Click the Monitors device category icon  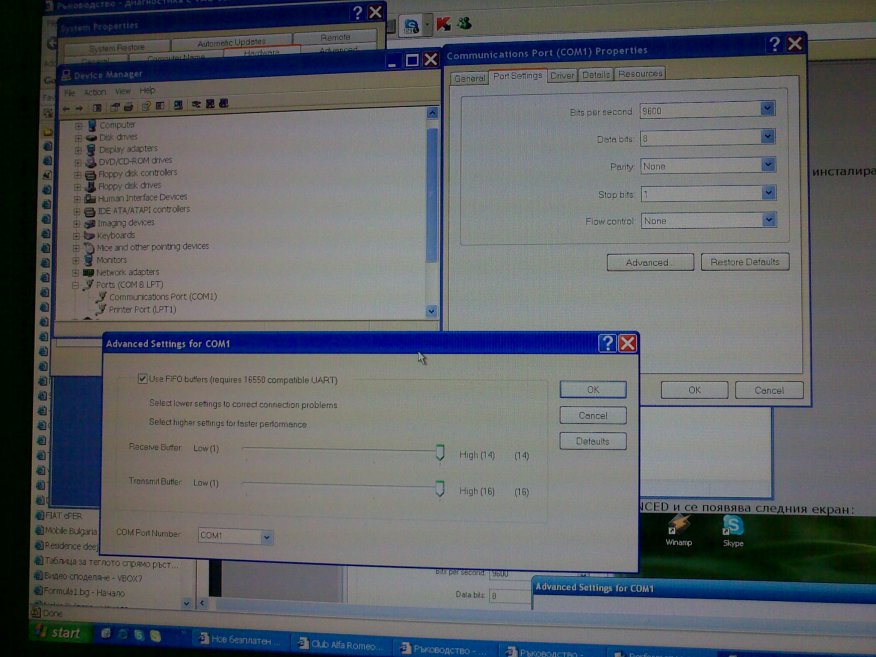89,260
